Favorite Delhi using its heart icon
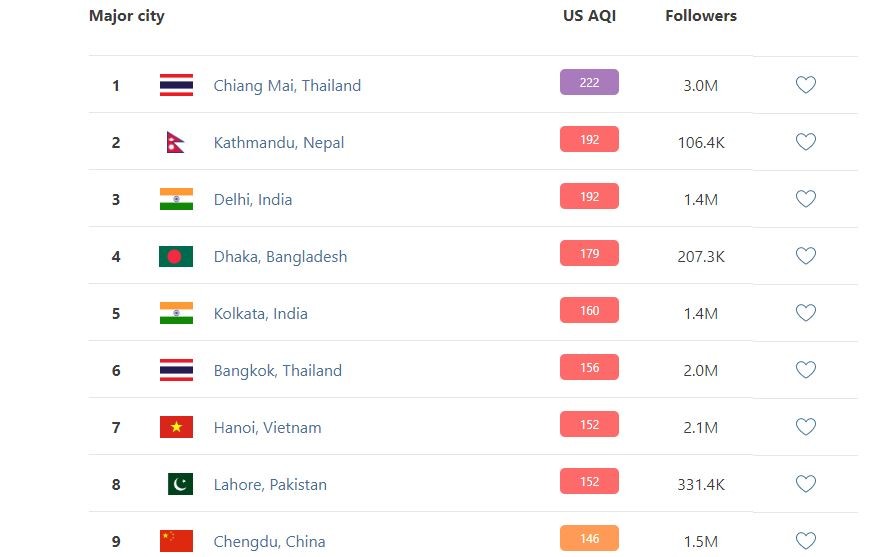The width and height of the screenshot is (893, 557). (x=805, y=199)
